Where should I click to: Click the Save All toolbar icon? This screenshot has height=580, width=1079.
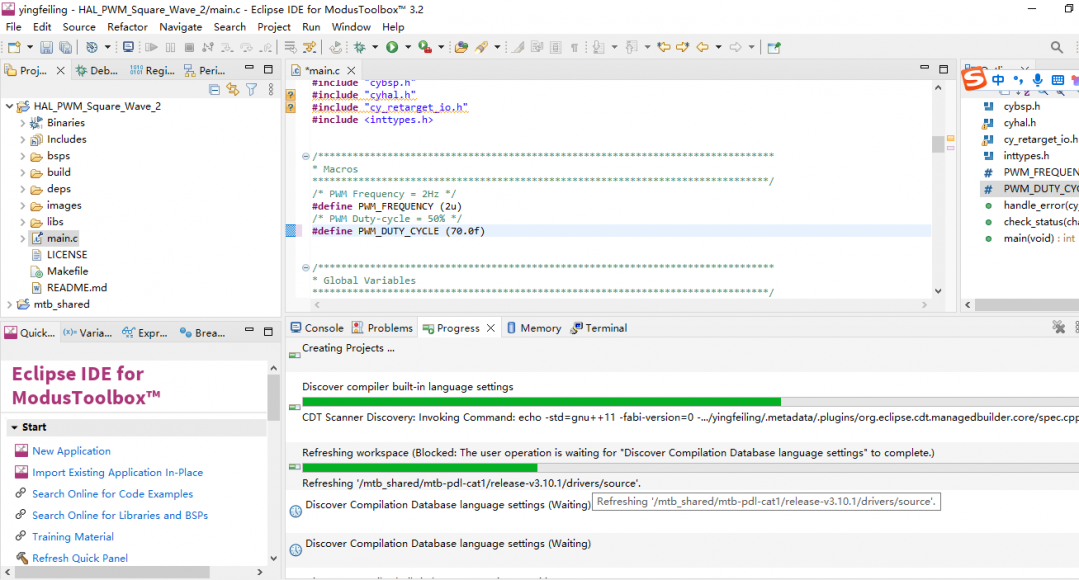point(65,47)
